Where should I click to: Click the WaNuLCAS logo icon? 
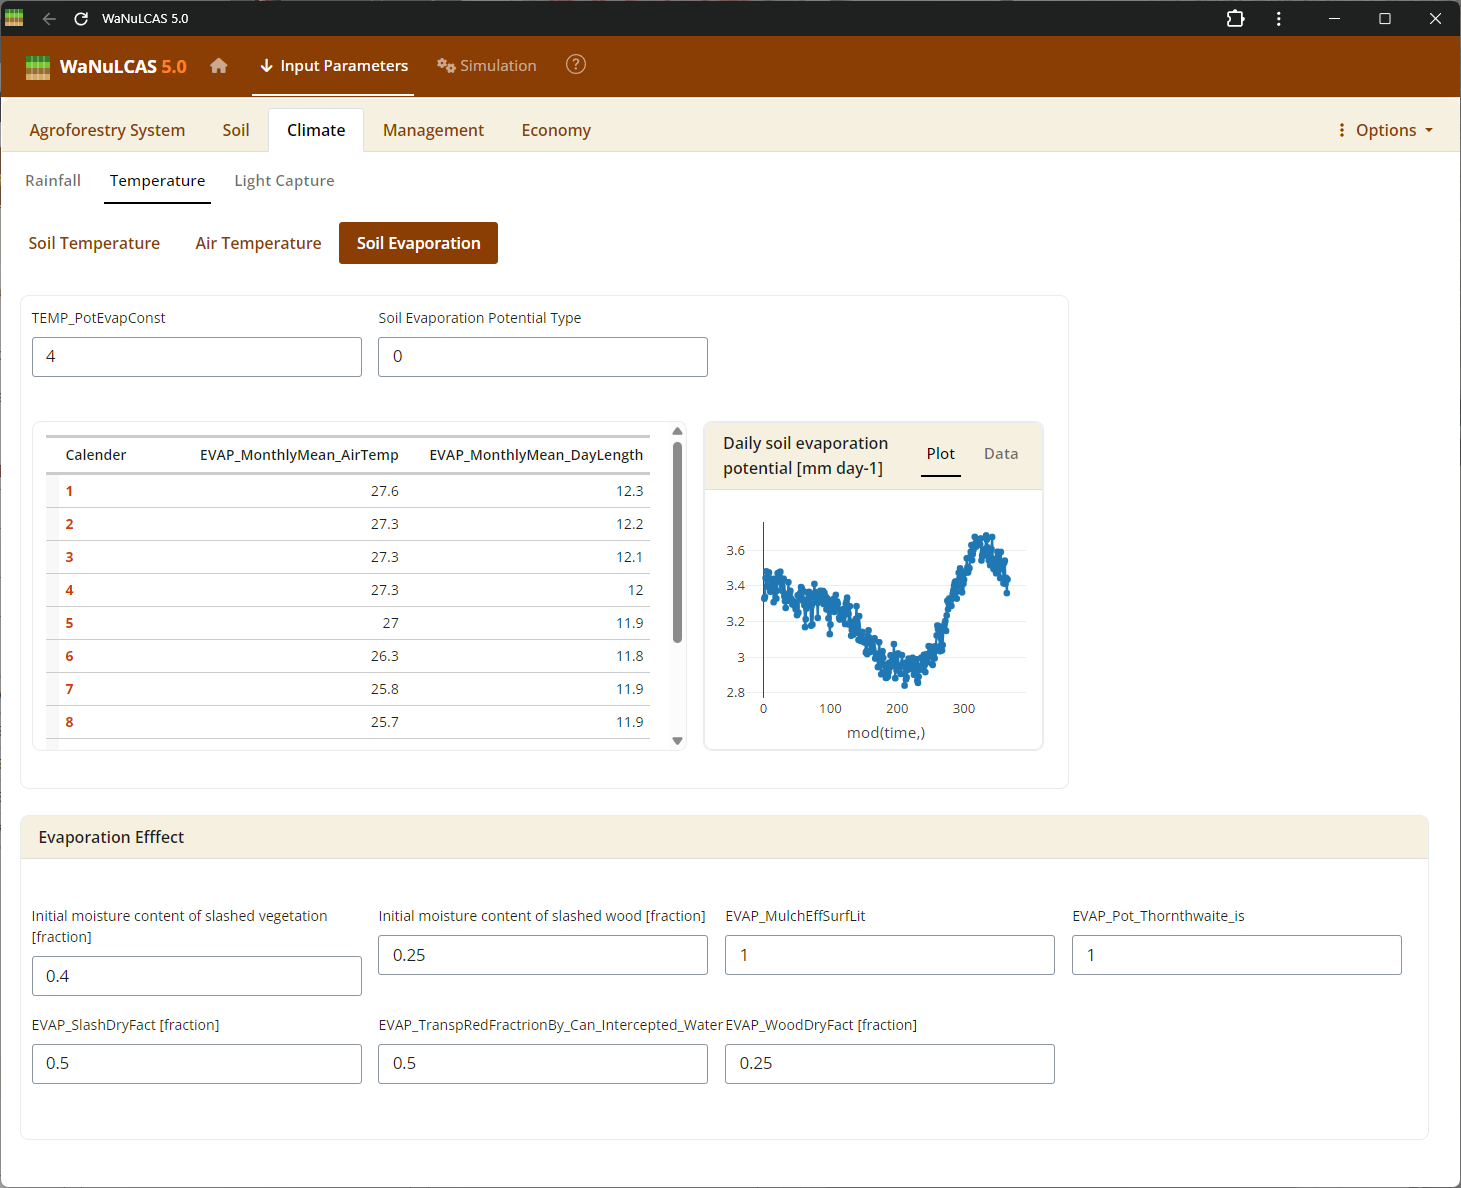pyautogui.click(x=38, y=67)
